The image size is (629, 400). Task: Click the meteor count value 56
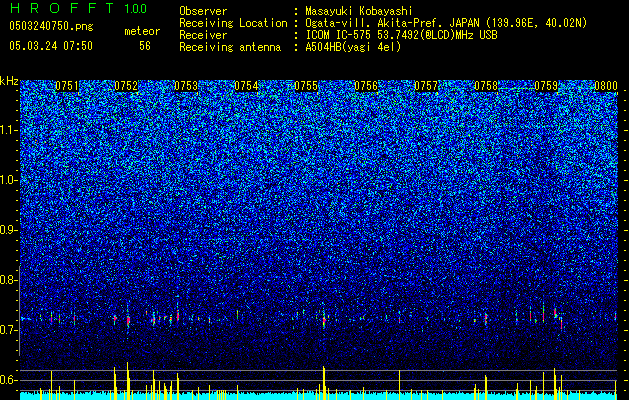[x=145, y=46]
